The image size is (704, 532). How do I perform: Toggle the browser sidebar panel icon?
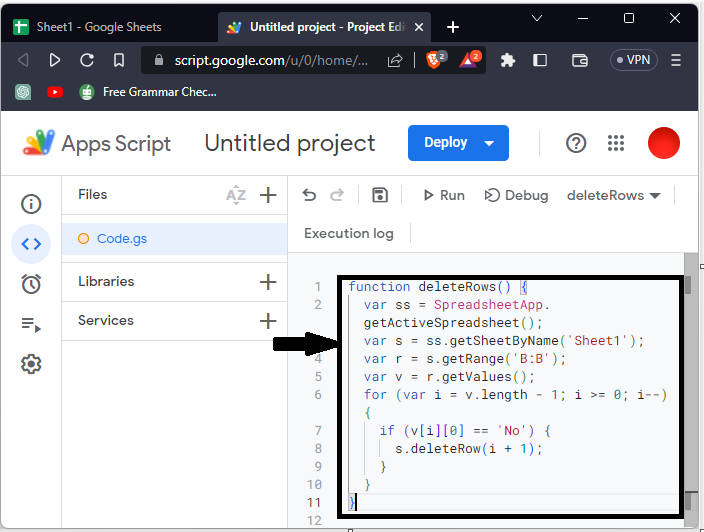[x=540, y=60]
